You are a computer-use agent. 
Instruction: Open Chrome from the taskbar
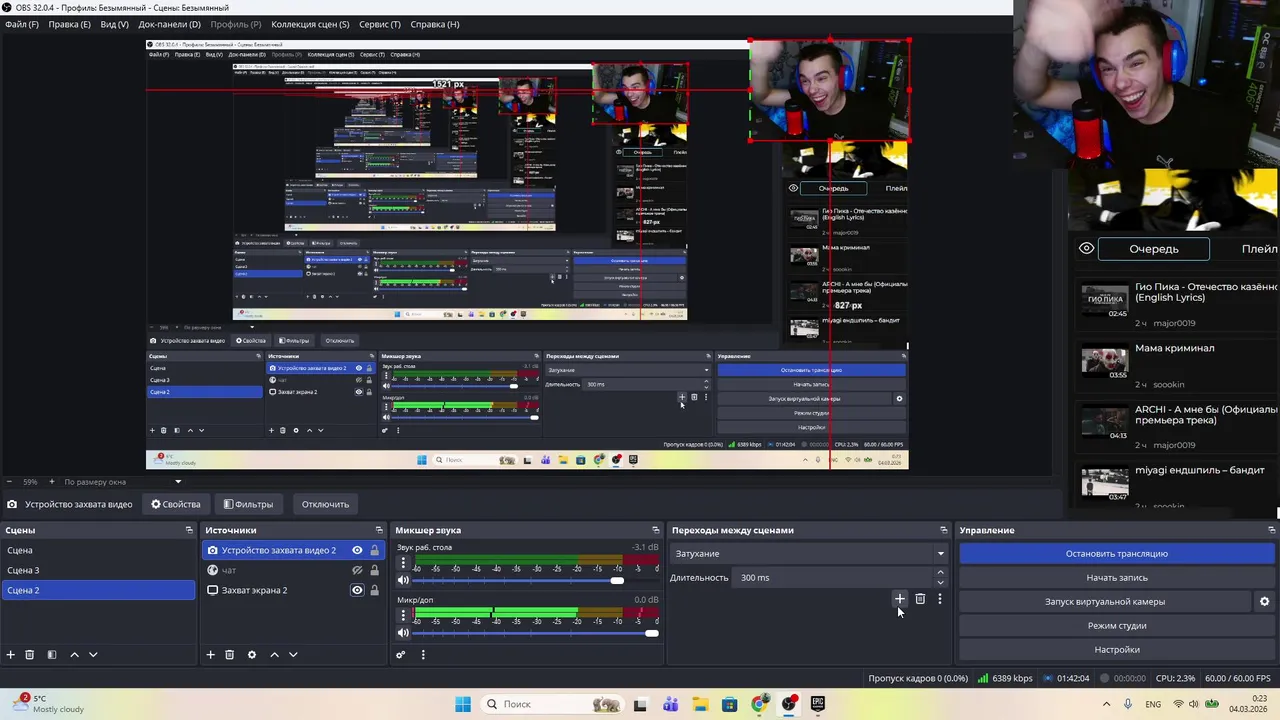(x=760, y=704)
